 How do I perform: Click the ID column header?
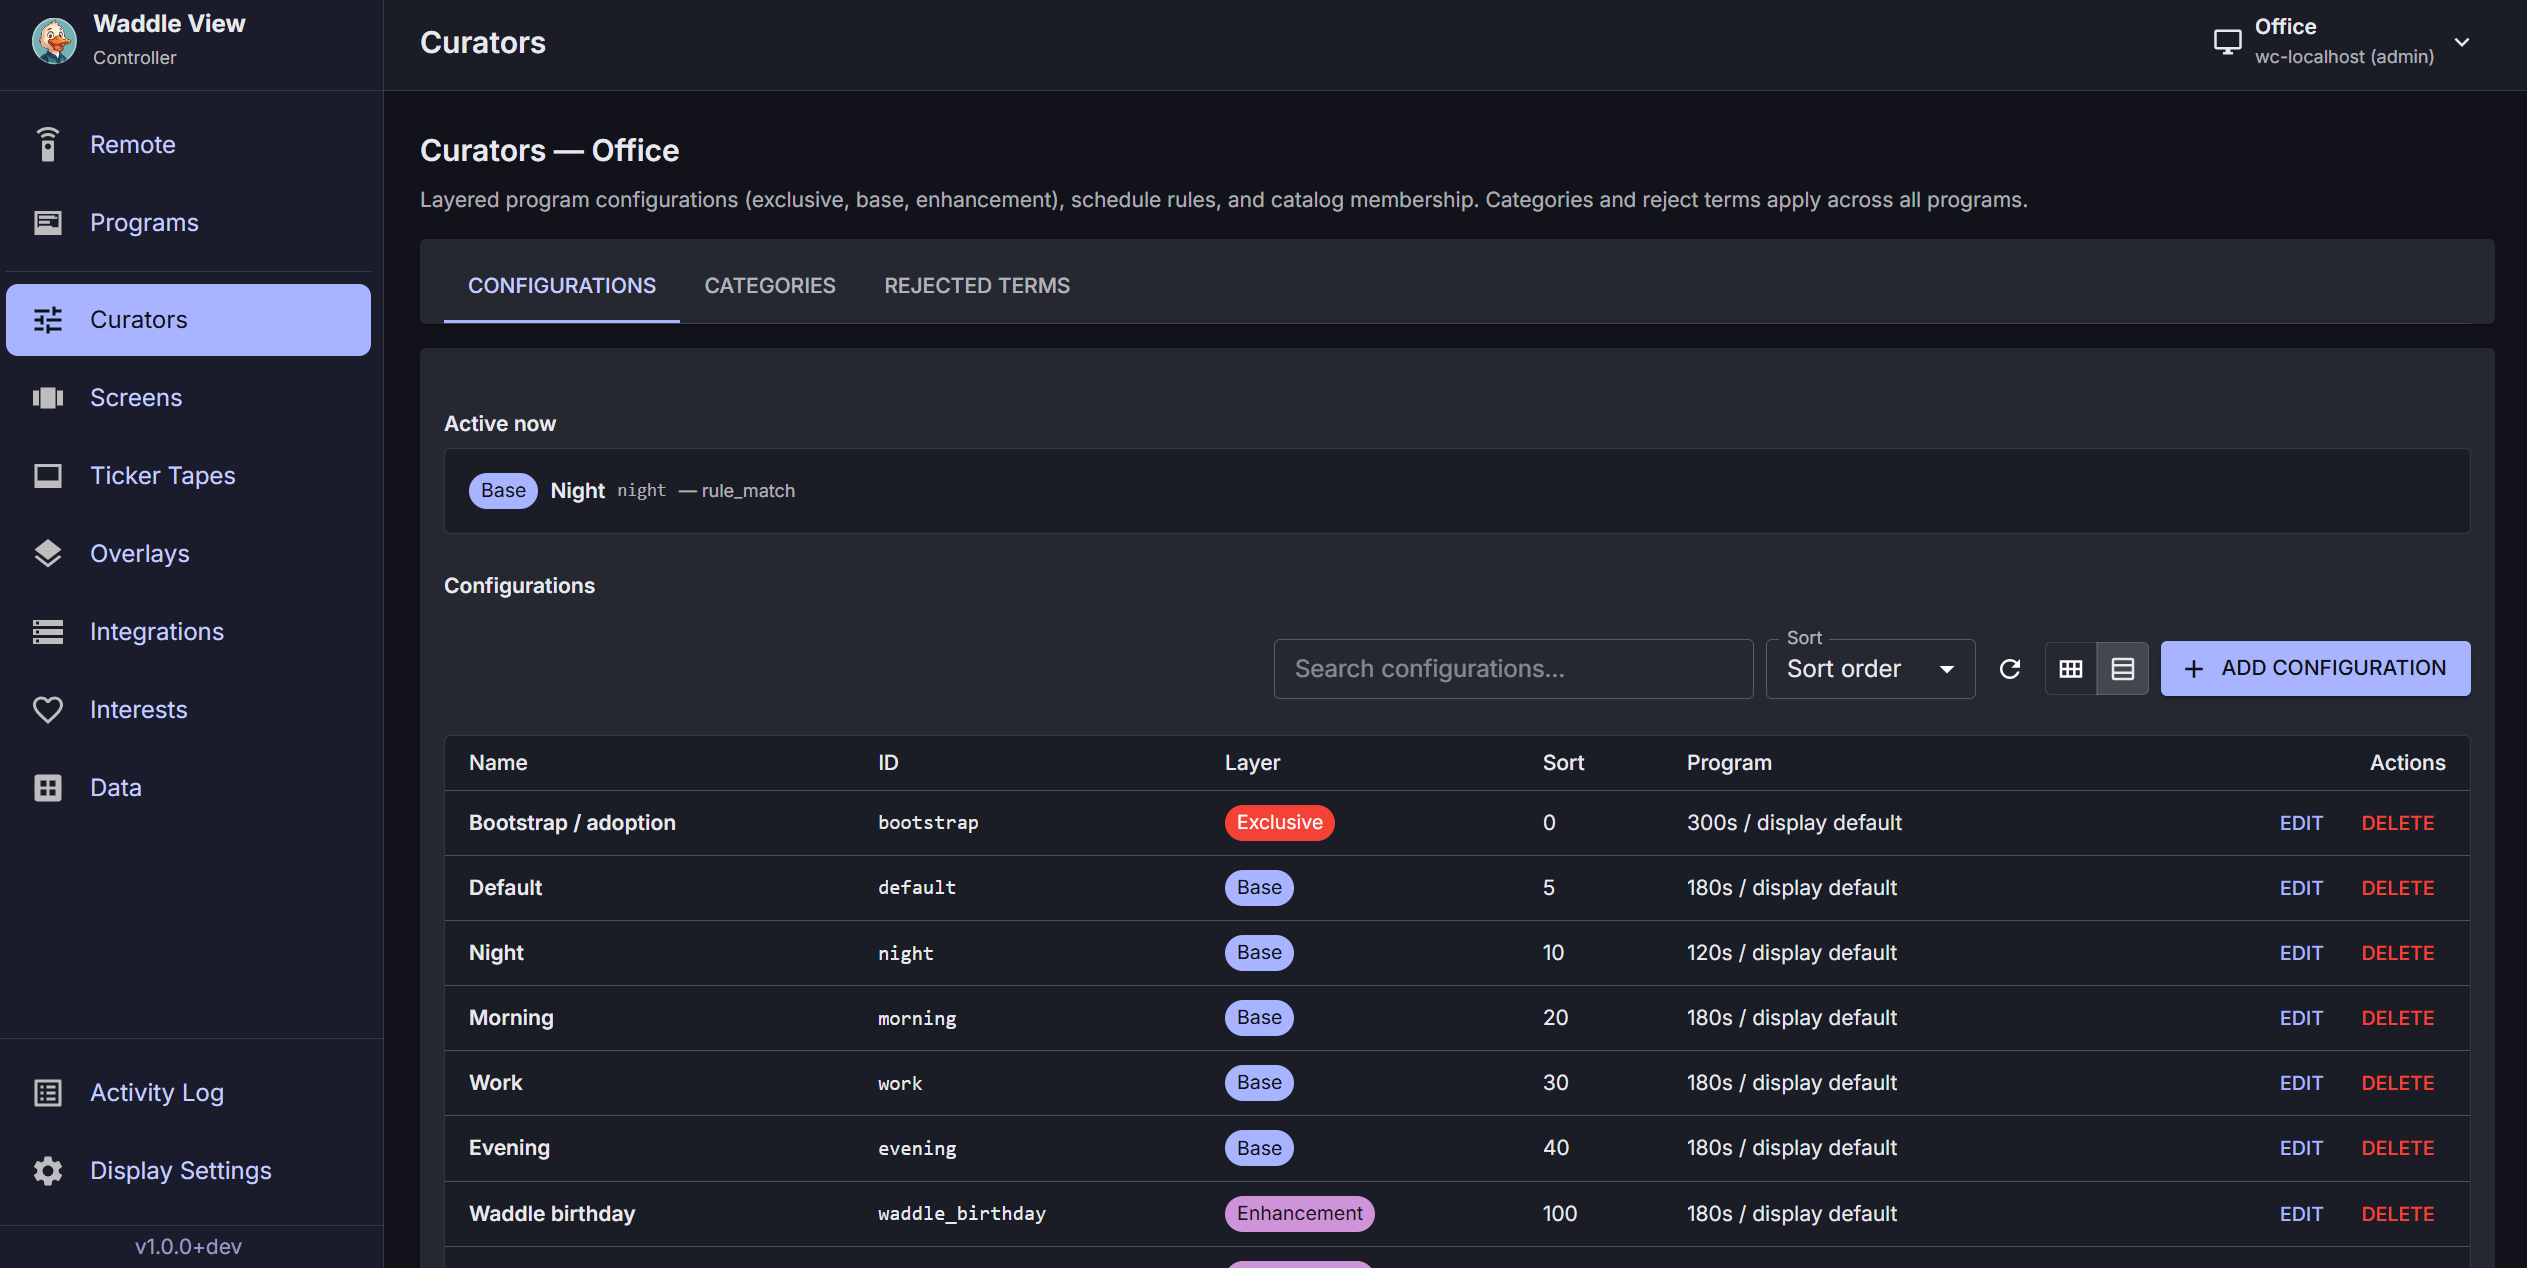(888, 763)
